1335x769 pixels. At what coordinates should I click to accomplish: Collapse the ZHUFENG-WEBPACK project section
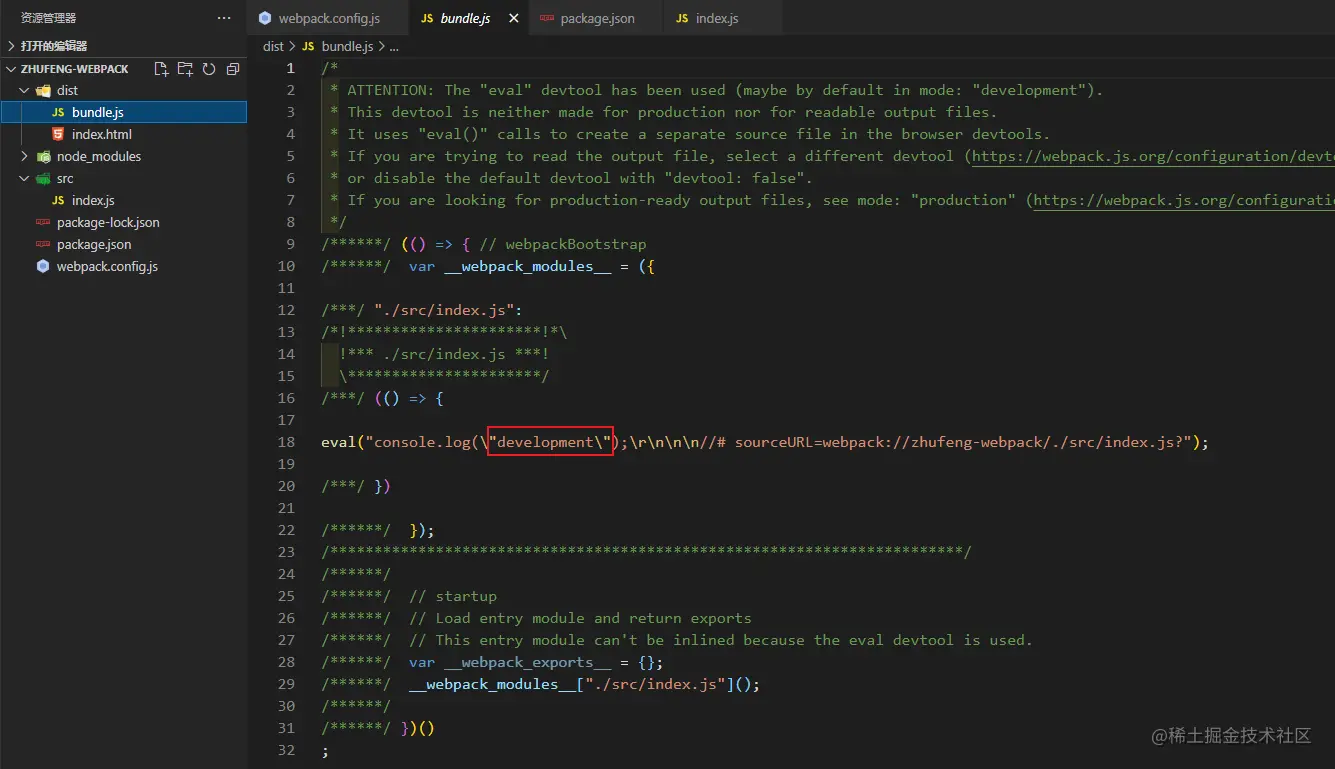coord(11,69)
